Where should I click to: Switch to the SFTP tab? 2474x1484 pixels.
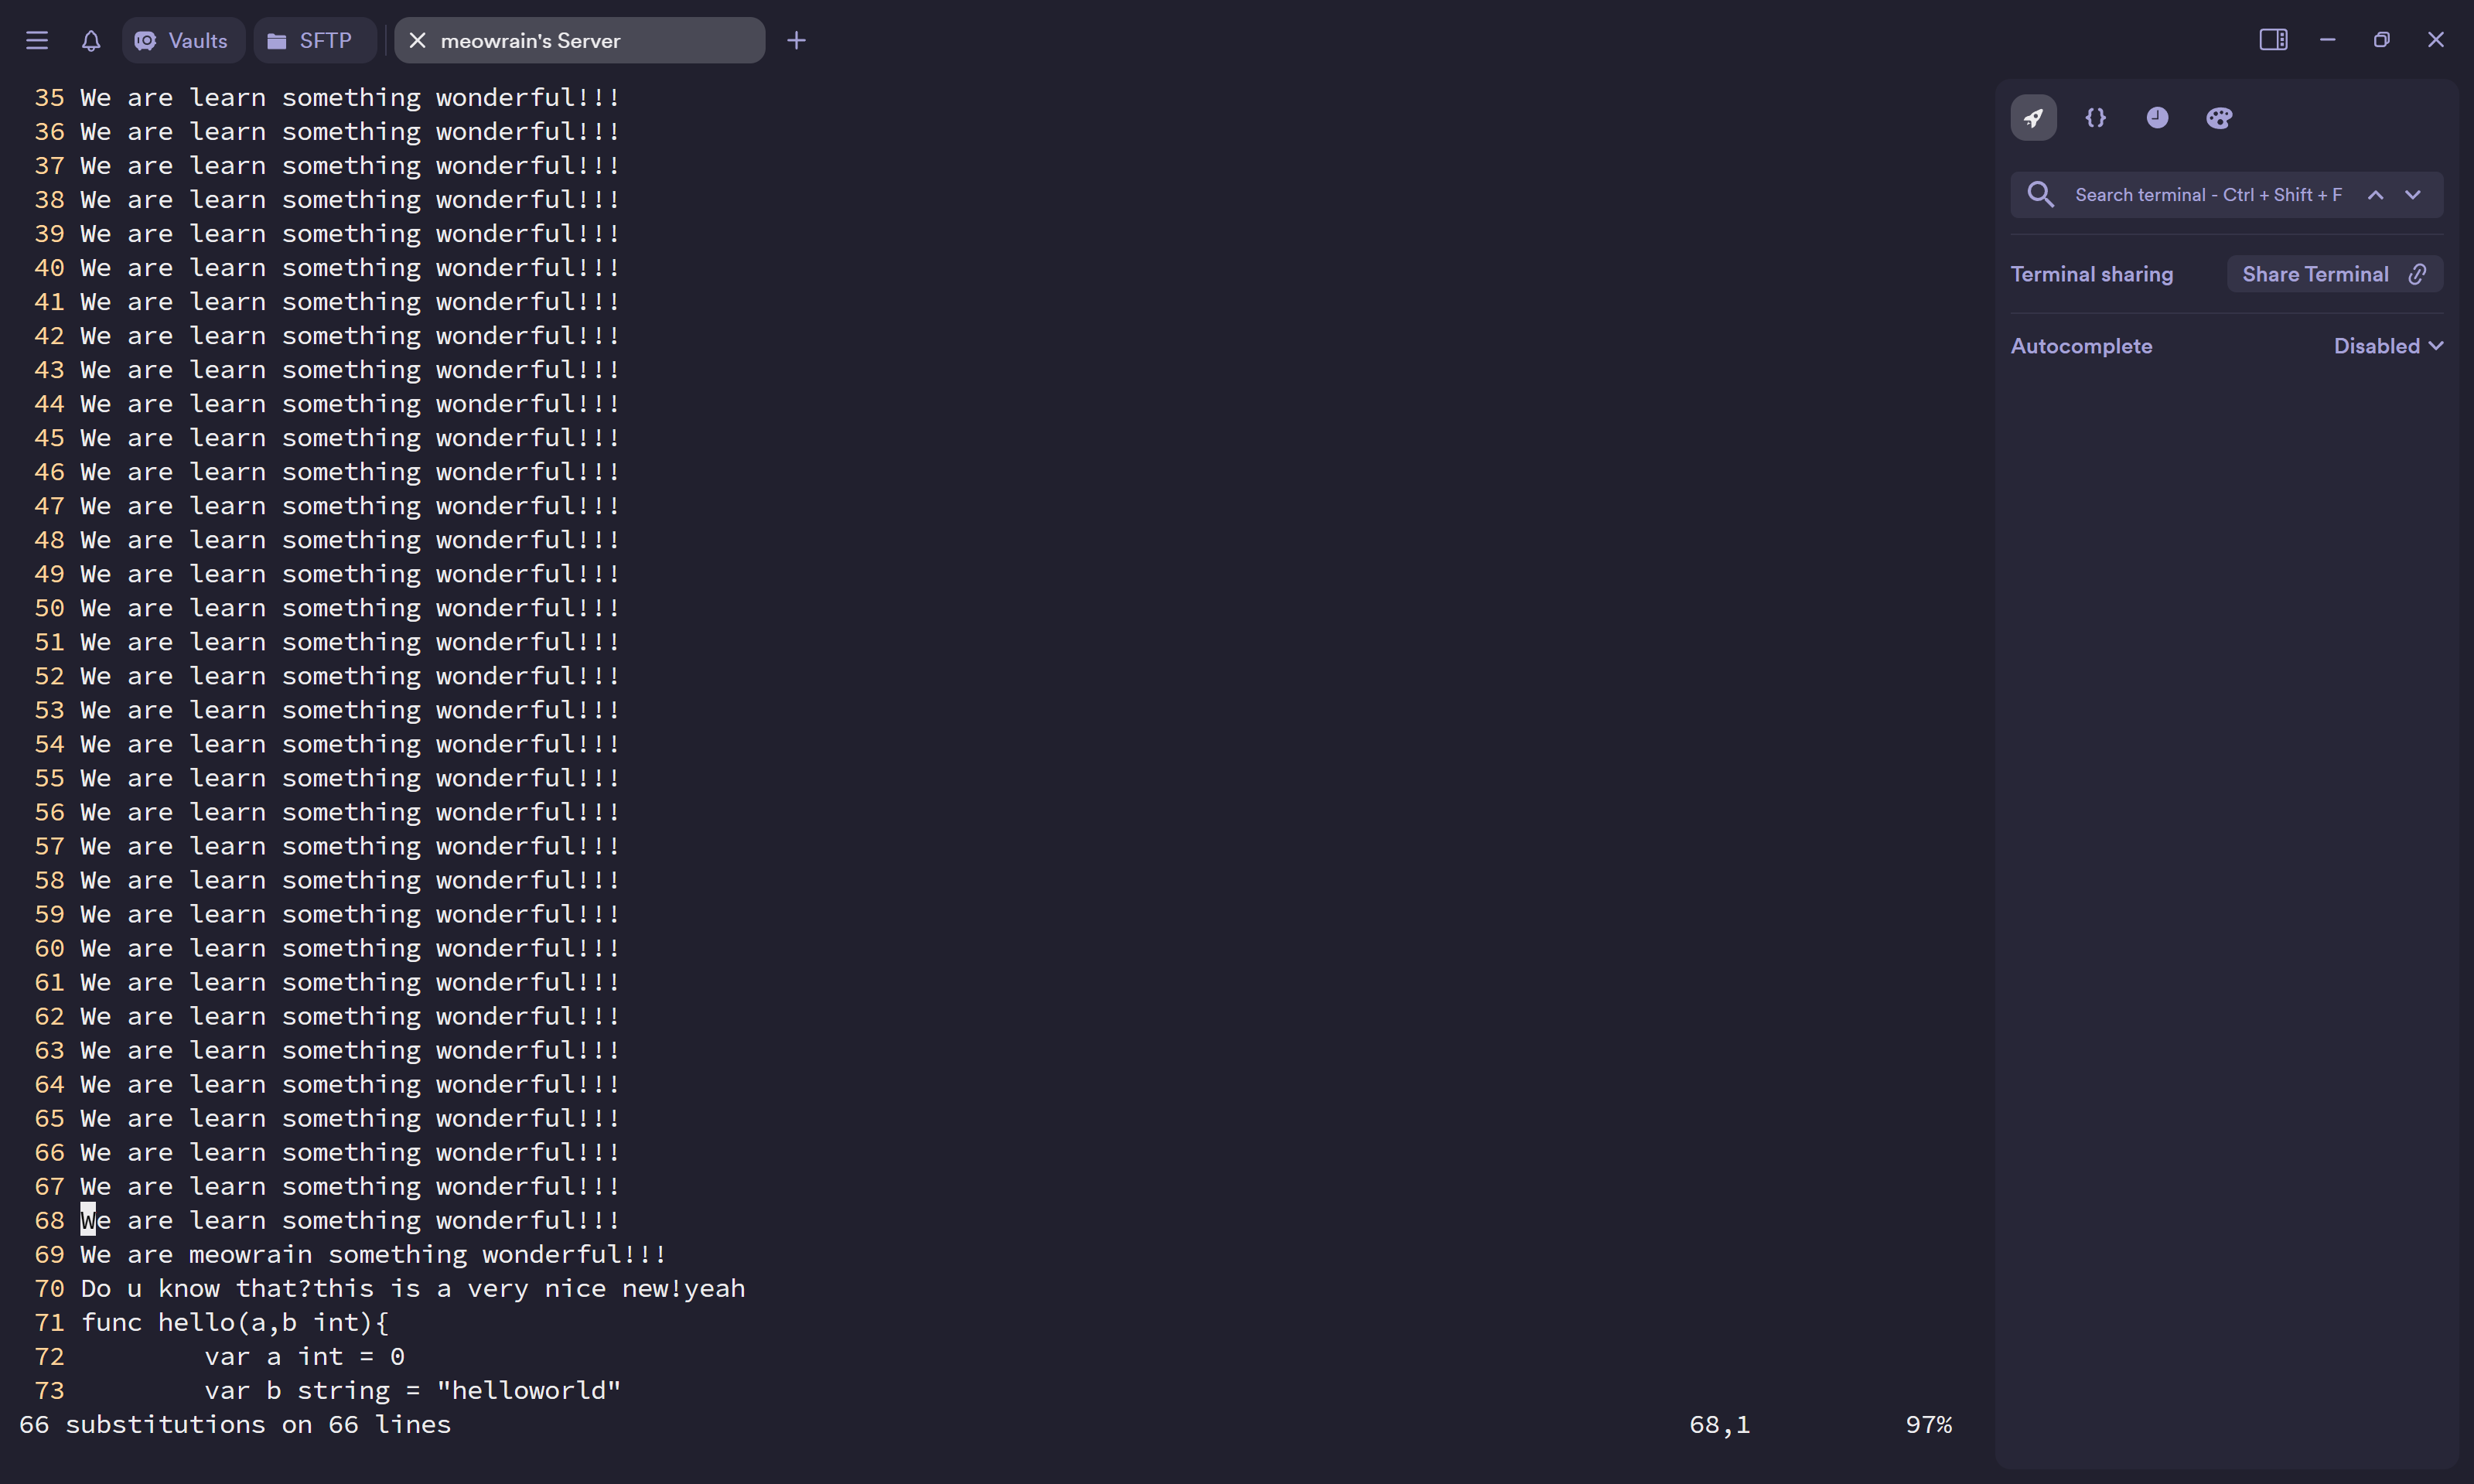tap(314, 40)
